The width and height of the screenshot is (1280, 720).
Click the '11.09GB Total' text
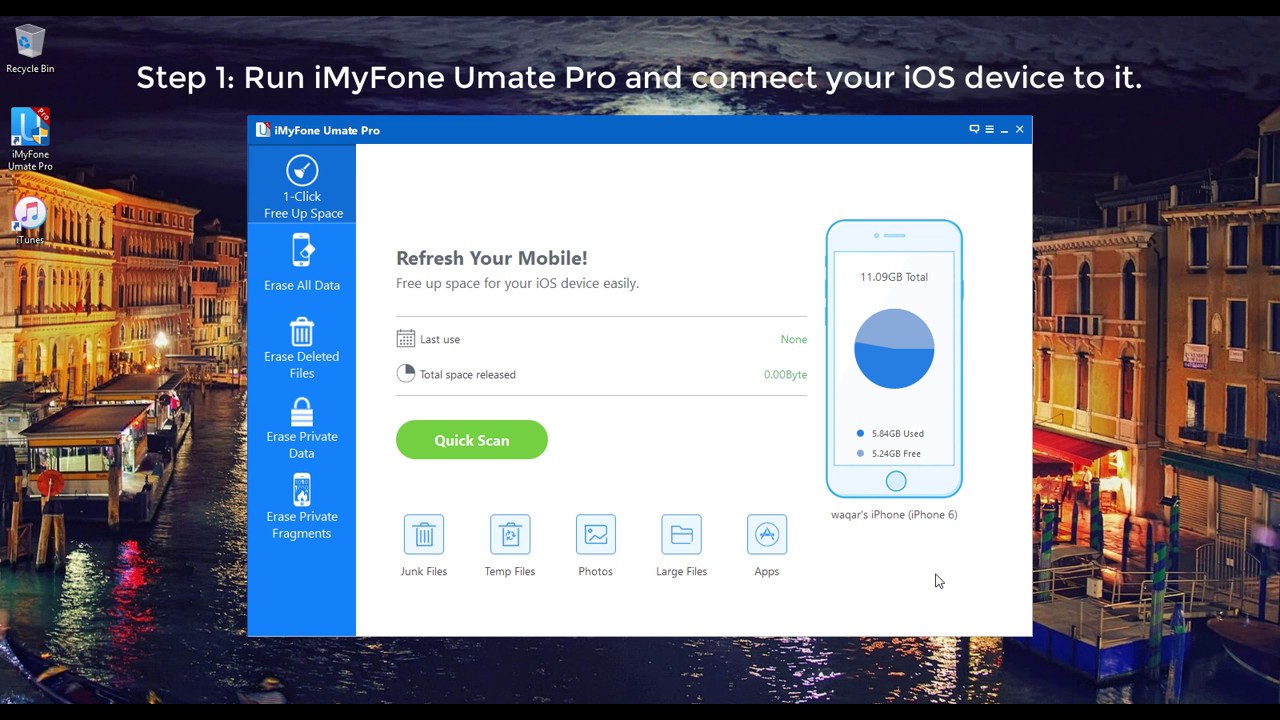(x=894, y=277)
